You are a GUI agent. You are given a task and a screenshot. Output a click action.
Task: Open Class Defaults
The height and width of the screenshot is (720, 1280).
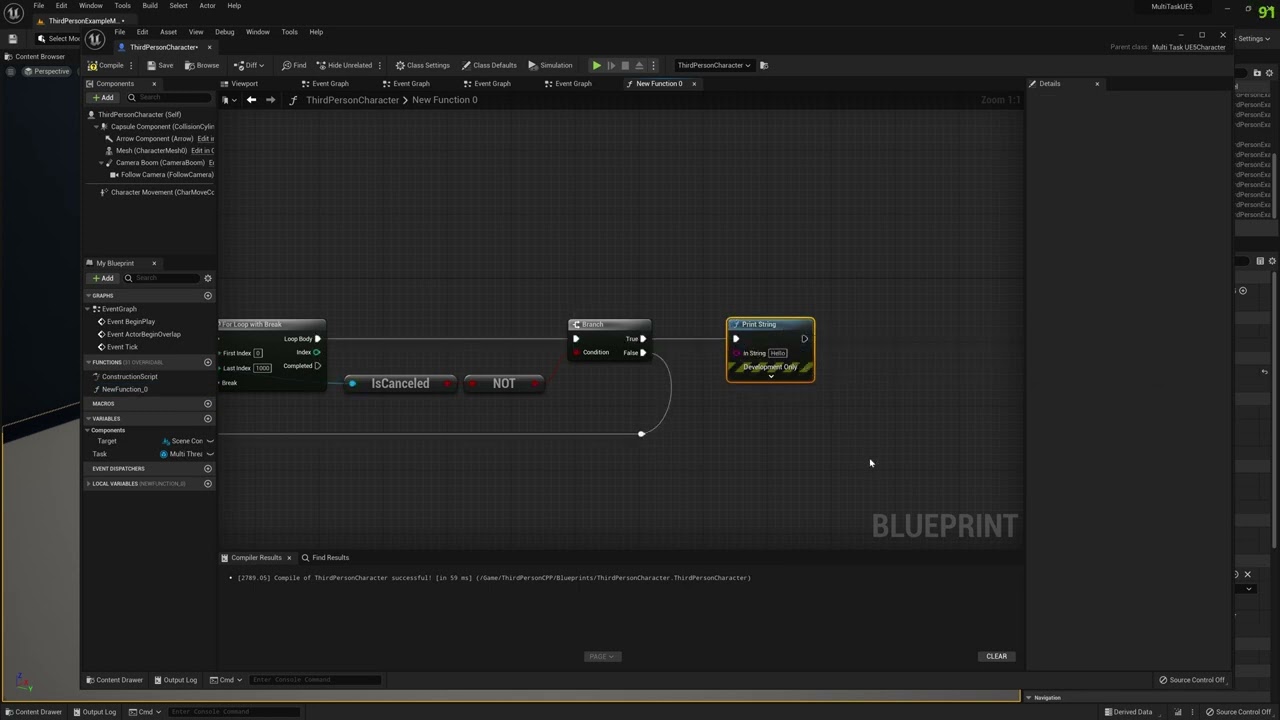pos(489,65)
